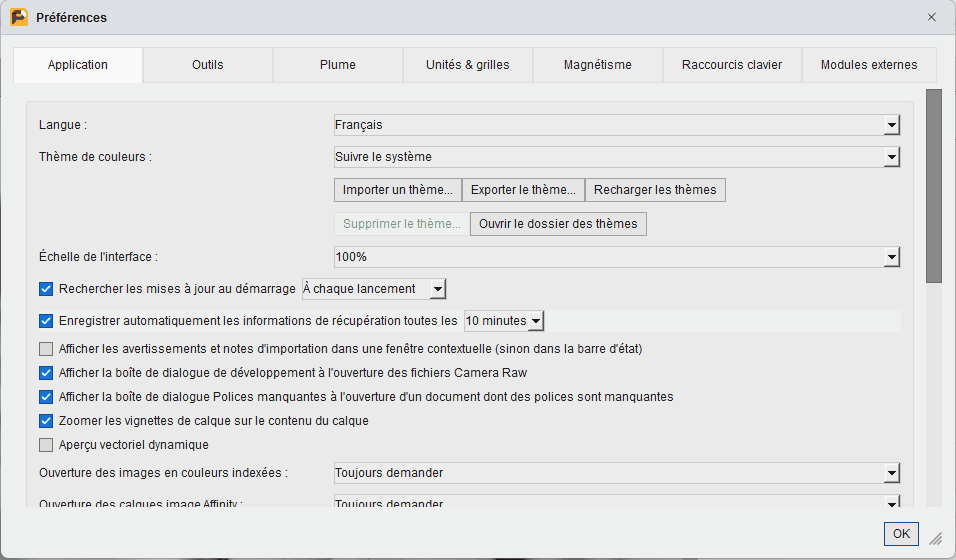Enable Aperçu vectoriel dynamique checkbox

pos(46,445)
